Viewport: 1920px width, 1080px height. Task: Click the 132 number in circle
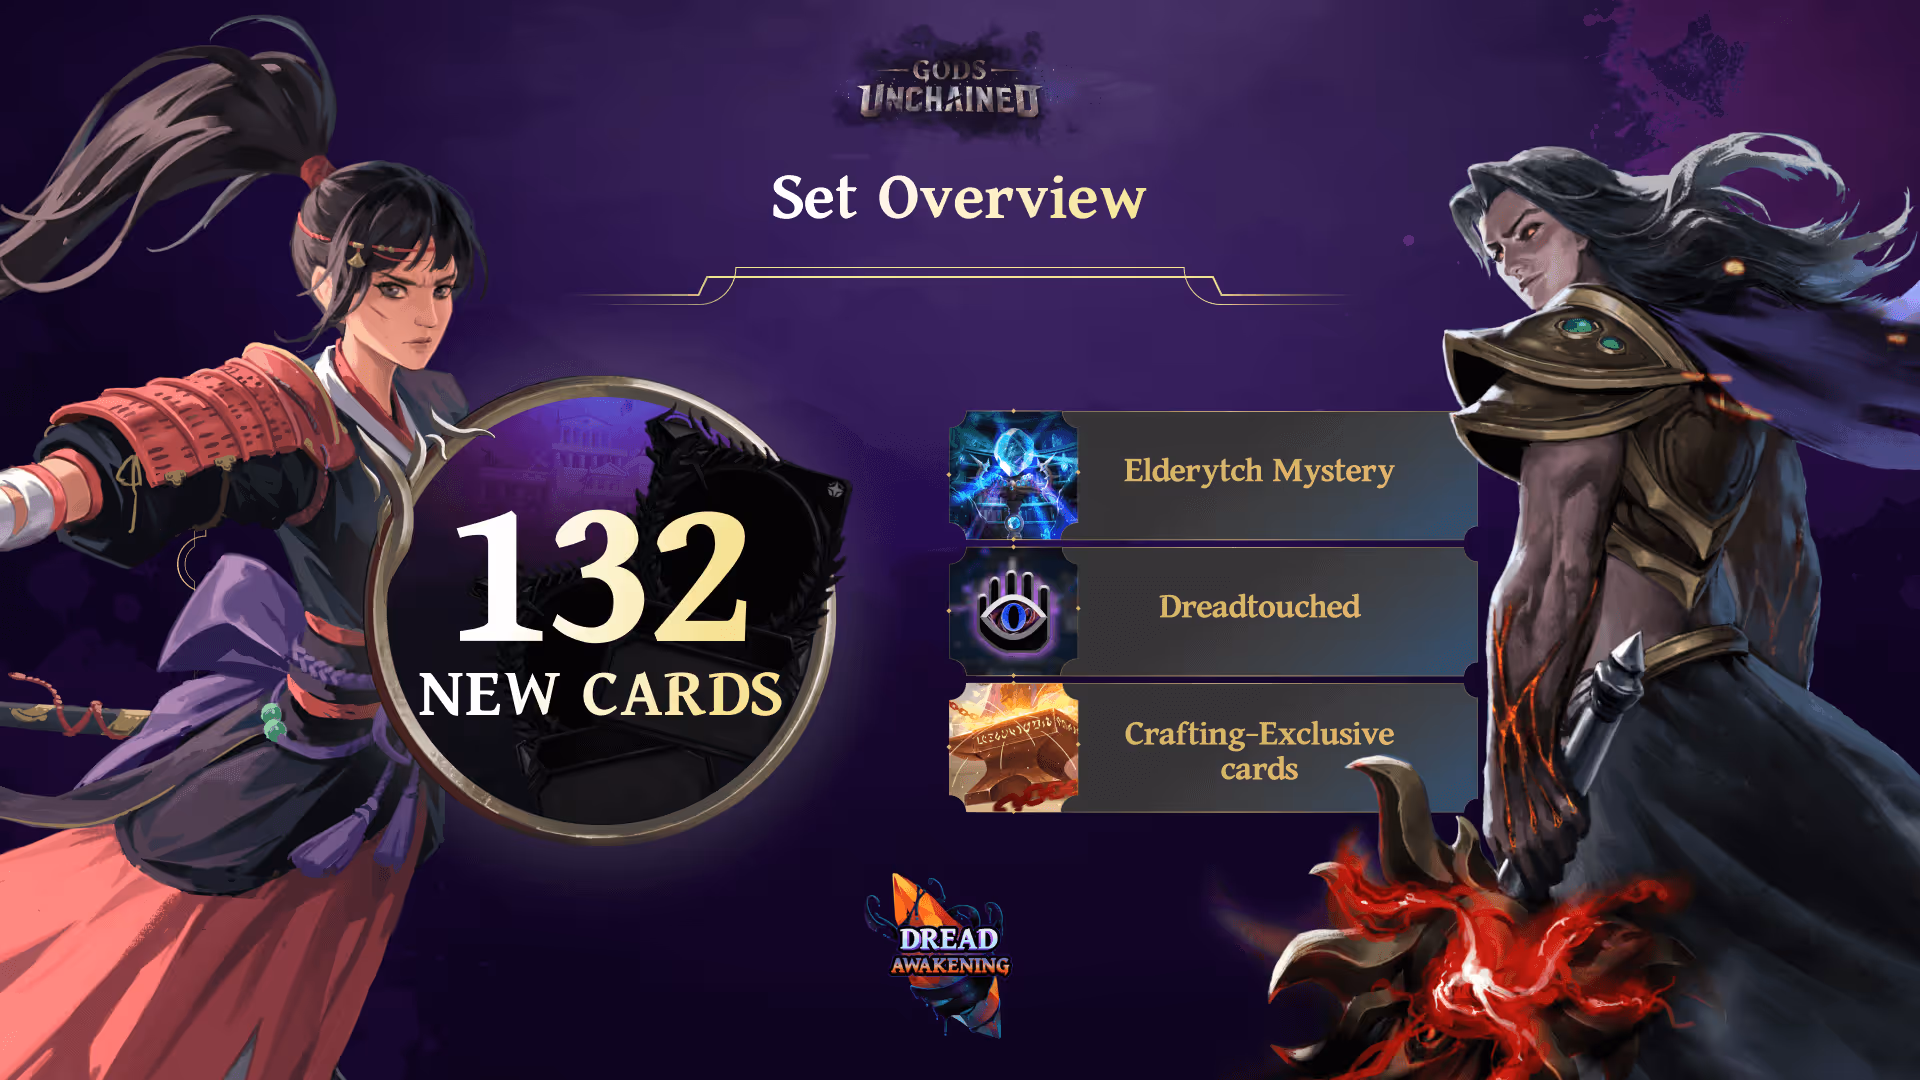click(602, 576)
